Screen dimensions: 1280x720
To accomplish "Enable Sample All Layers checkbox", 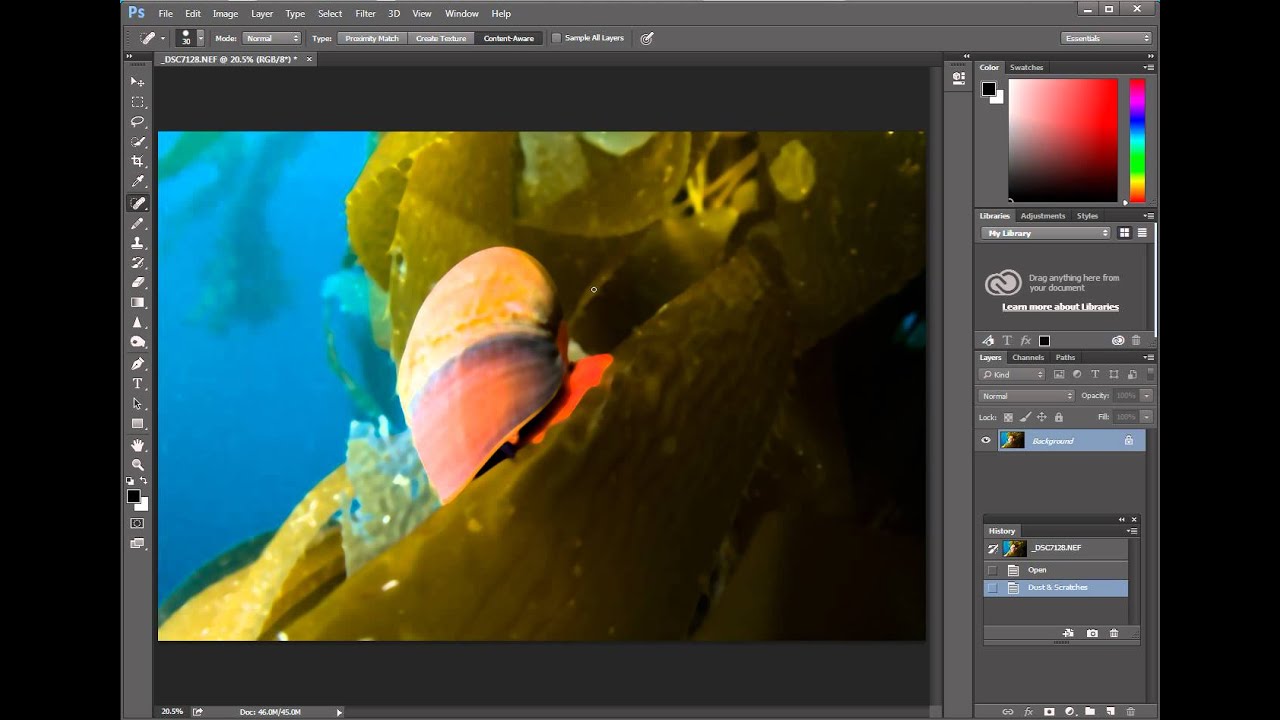I will point(557,38).
